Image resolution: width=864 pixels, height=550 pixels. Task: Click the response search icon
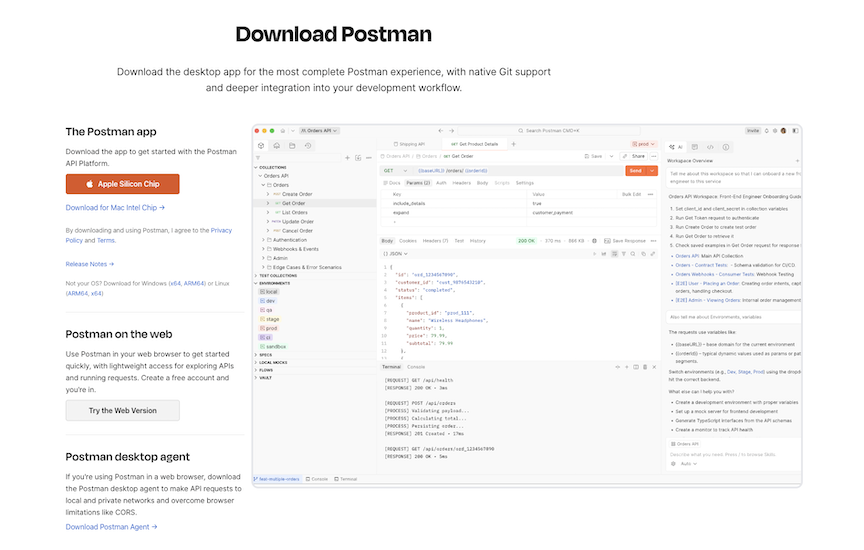click(x=633, y=254)
